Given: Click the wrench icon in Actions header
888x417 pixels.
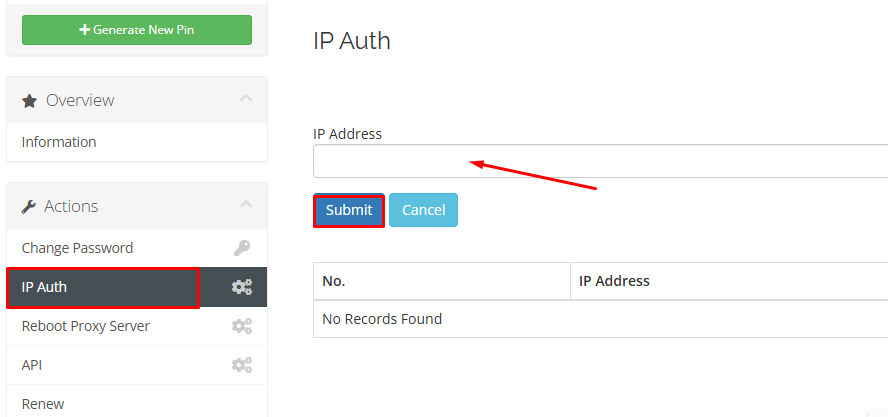Looking at the screenshot, I should point(29,206).
